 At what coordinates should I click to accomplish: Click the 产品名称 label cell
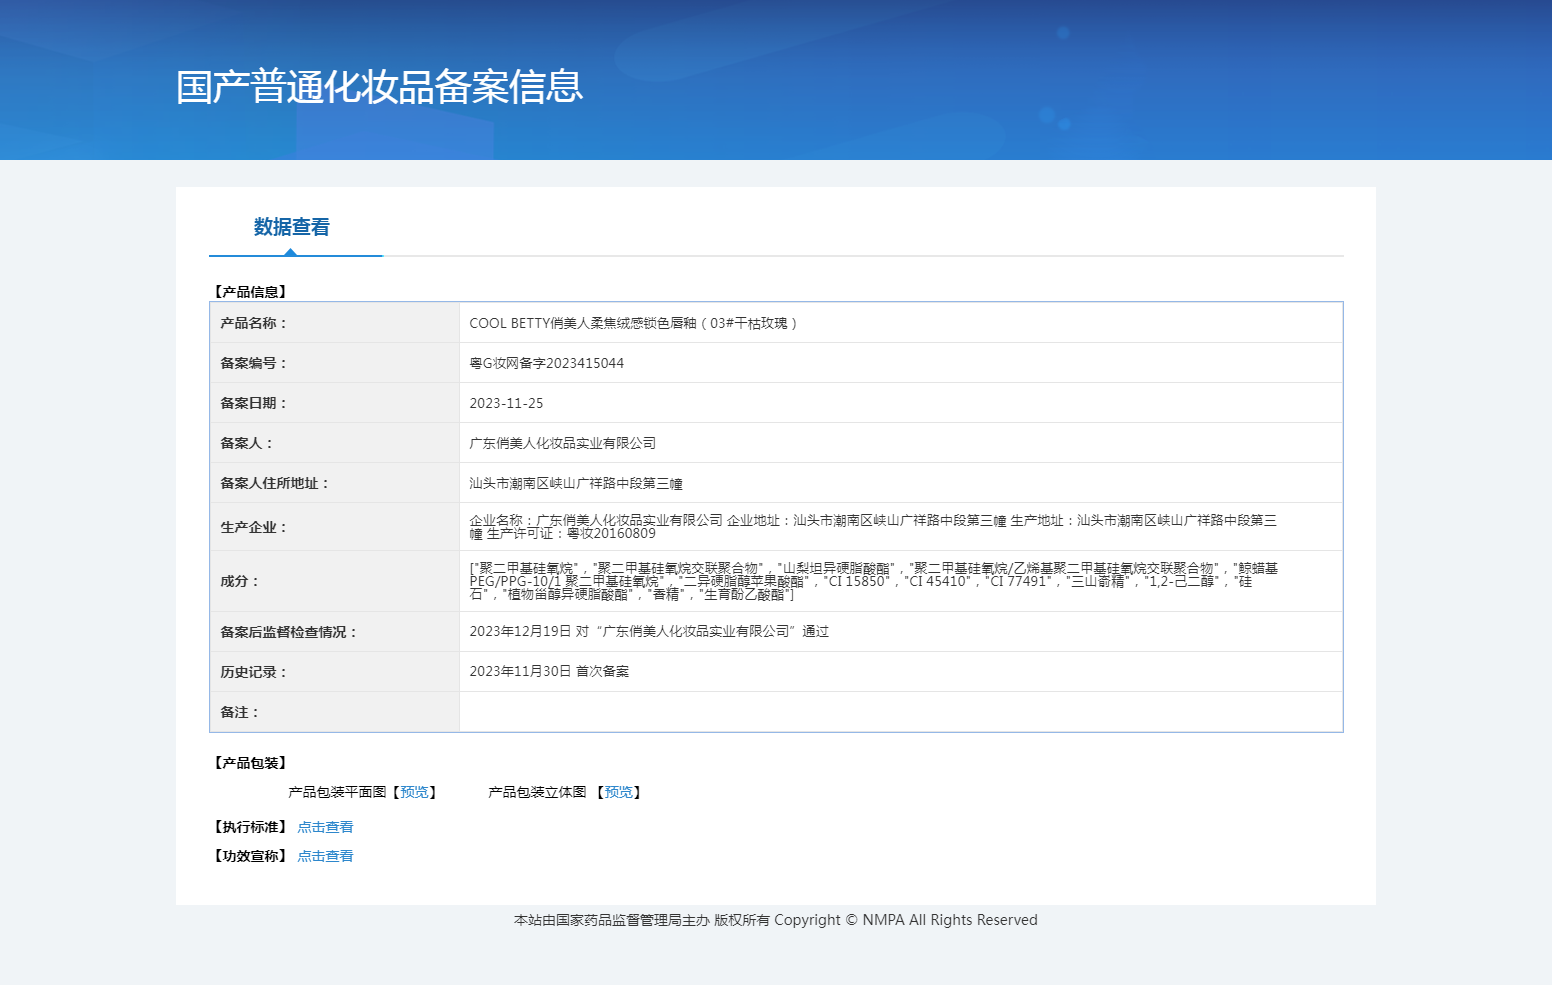pos(254,323)
